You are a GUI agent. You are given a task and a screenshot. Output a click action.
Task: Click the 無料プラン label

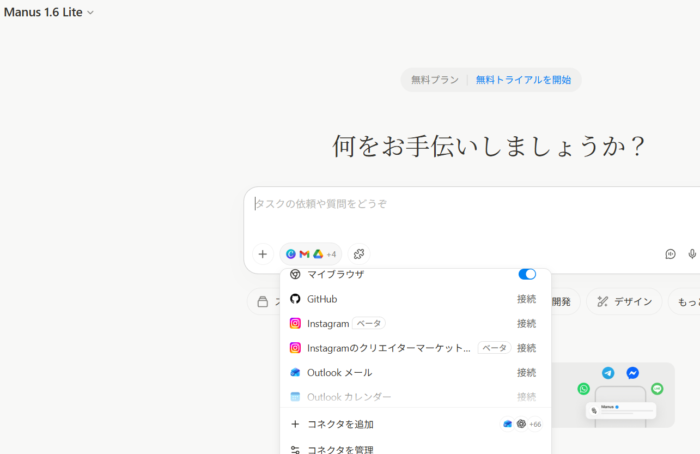click(435, 80)
